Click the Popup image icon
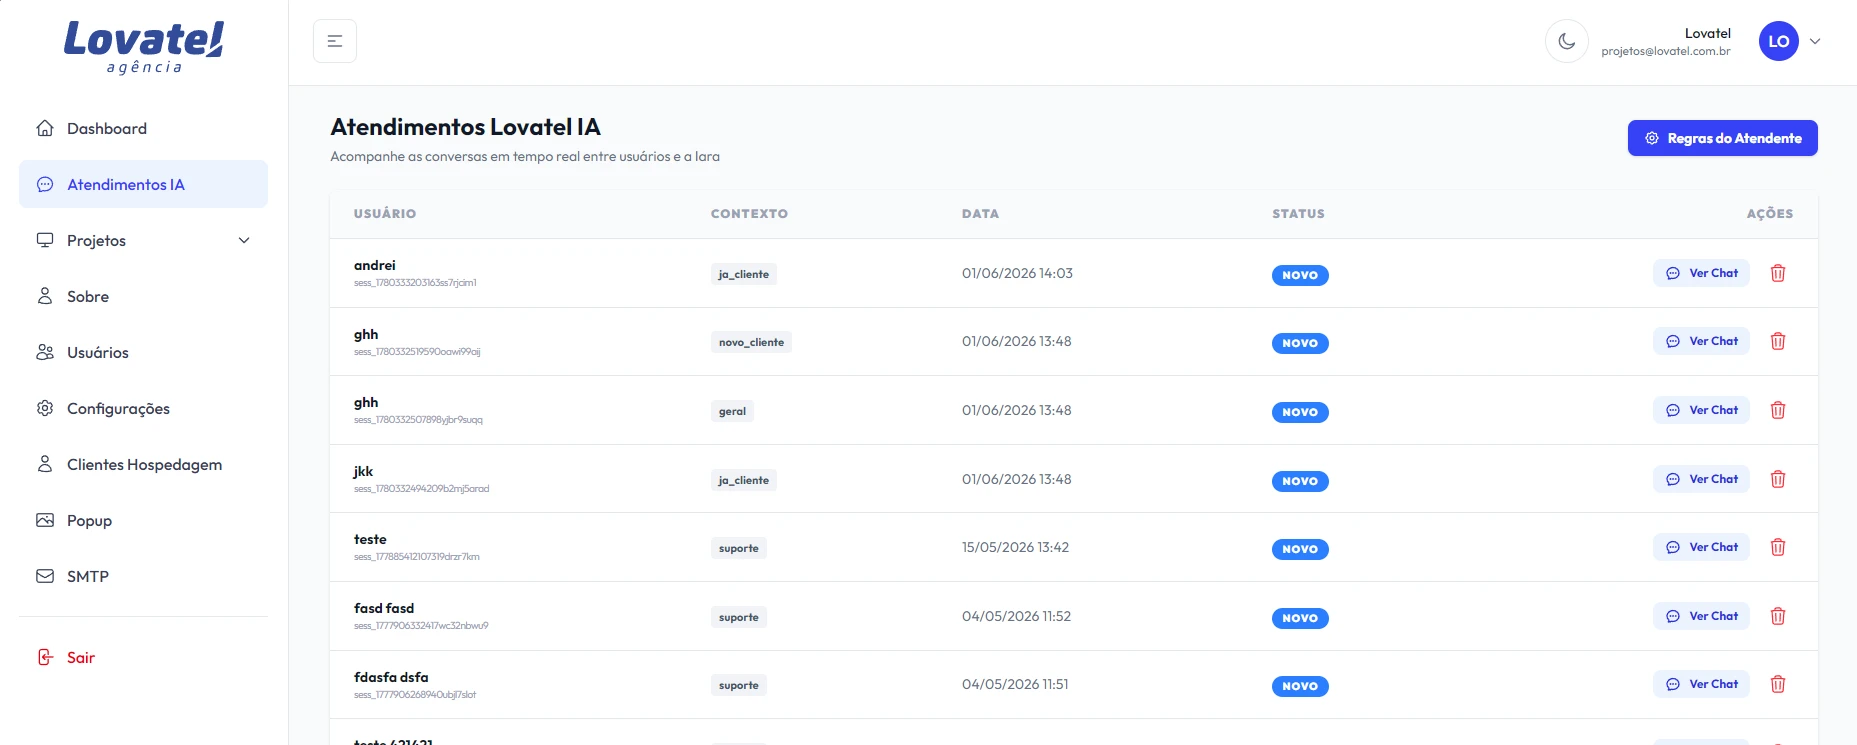Viewport: 1857px width, 745px height. tap(45, 520)
